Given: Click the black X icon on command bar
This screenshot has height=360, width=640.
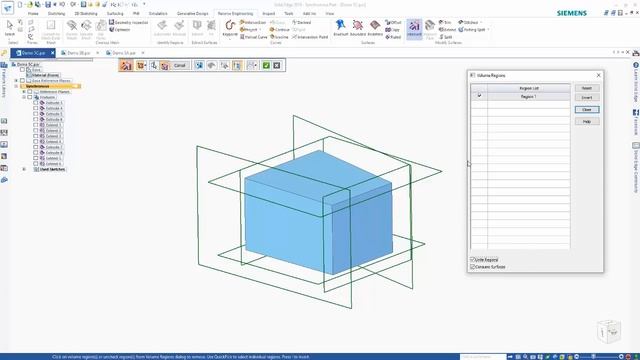Looking at the screenshot, I should click(x=277, y=65).
